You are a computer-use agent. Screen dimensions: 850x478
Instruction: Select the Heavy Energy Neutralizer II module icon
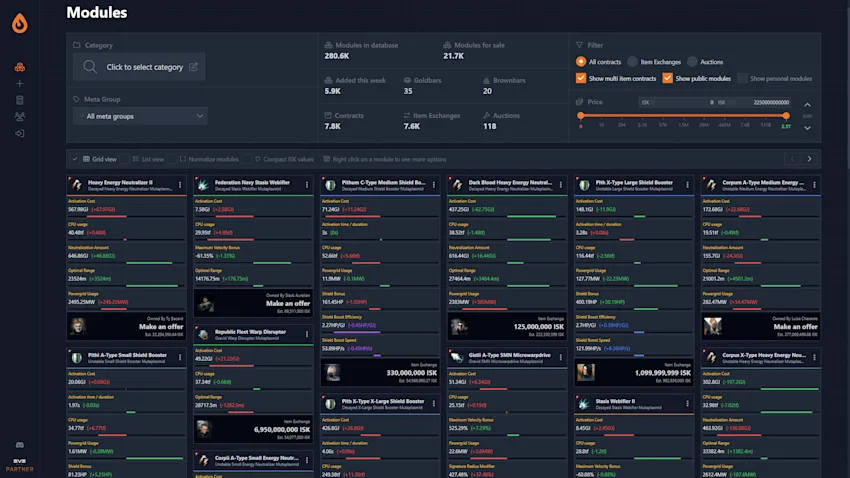pyautogui.click(x=77, y=185)
